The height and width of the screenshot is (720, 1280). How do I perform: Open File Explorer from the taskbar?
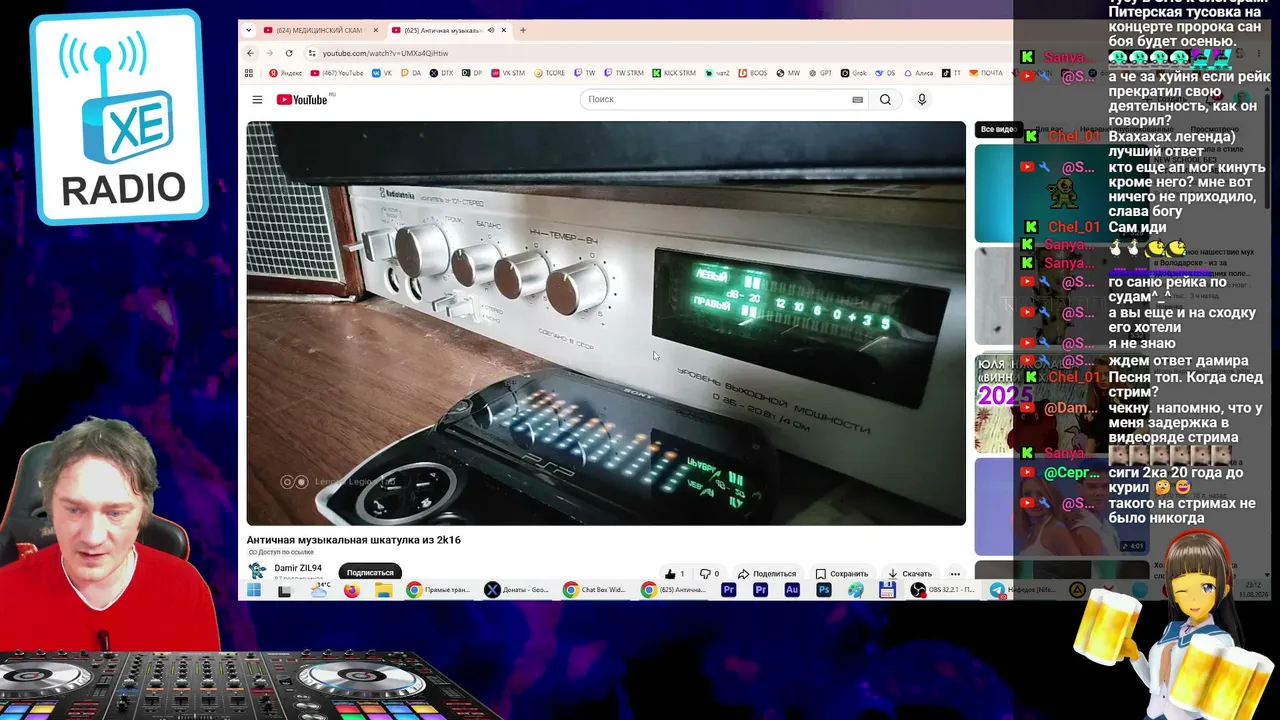384,591
